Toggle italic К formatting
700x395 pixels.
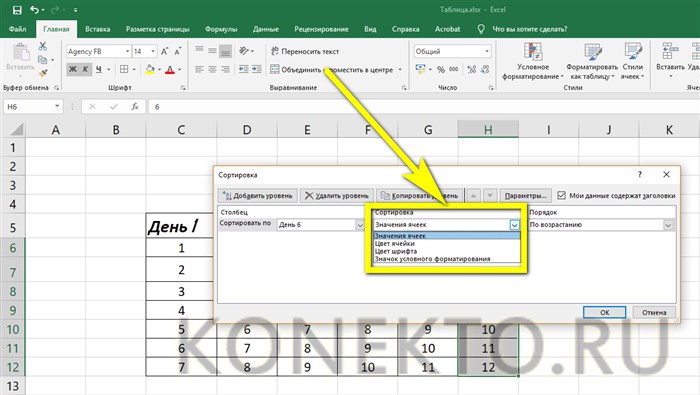click(85, 69)
